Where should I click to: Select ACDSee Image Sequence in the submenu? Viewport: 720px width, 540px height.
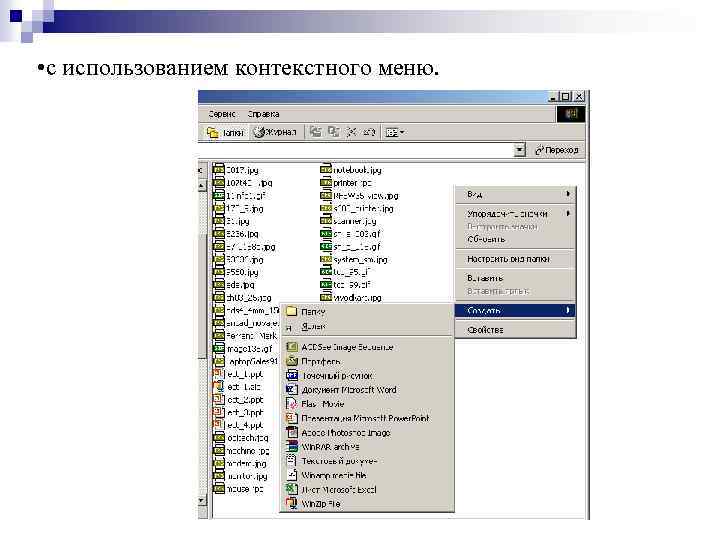point(367,347)
